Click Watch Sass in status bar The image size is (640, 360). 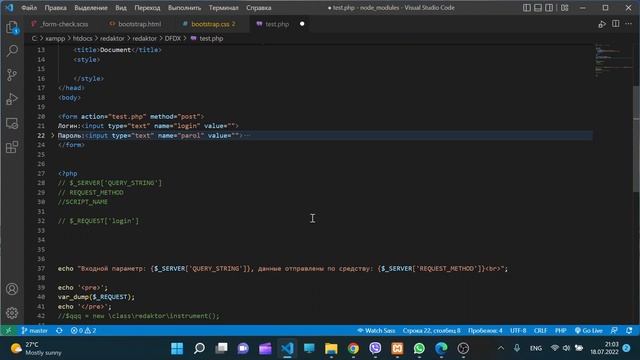(x=376, y=331)
